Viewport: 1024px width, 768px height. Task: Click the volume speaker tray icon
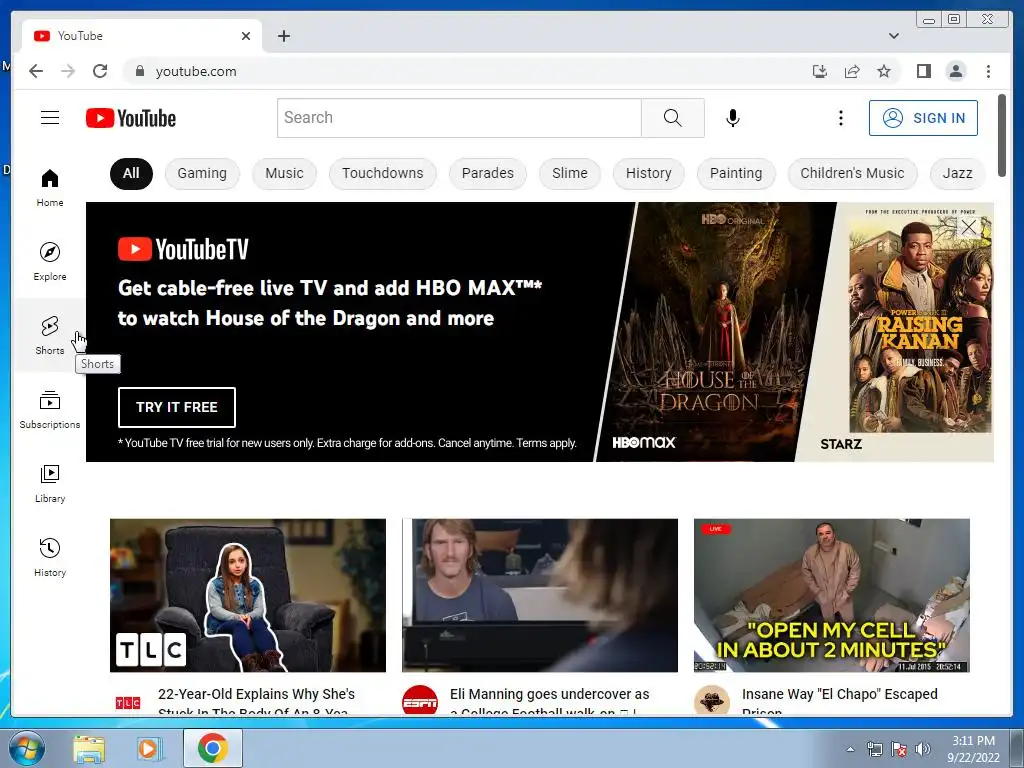pyautogui.click(x=923, y=749)
